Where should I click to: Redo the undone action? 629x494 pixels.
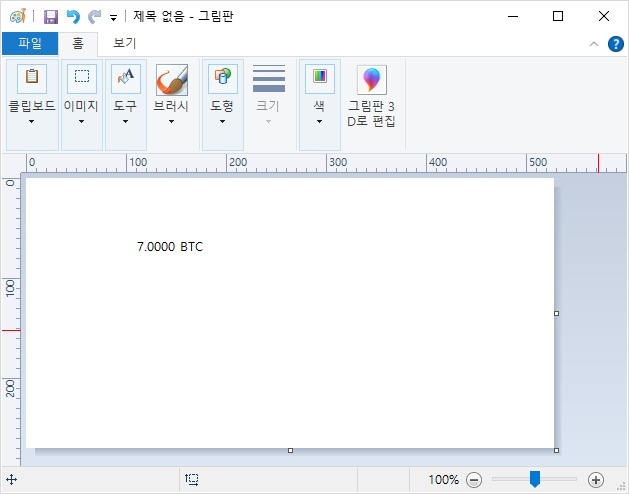(95, 17)
